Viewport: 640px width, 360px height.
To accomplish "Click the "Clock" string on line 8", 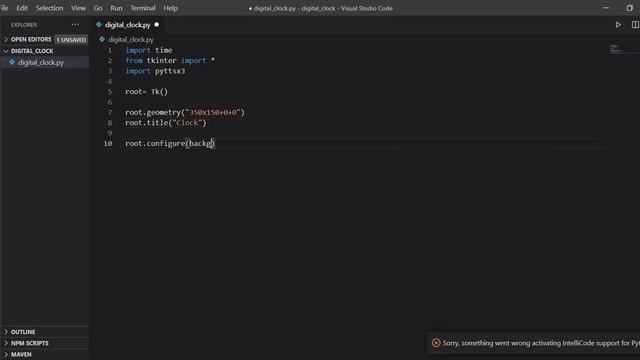I will point(187,123).
